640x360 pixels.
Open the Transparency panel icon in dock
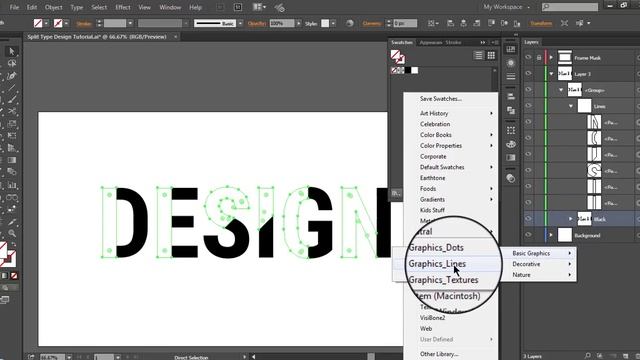pos(511,178)
